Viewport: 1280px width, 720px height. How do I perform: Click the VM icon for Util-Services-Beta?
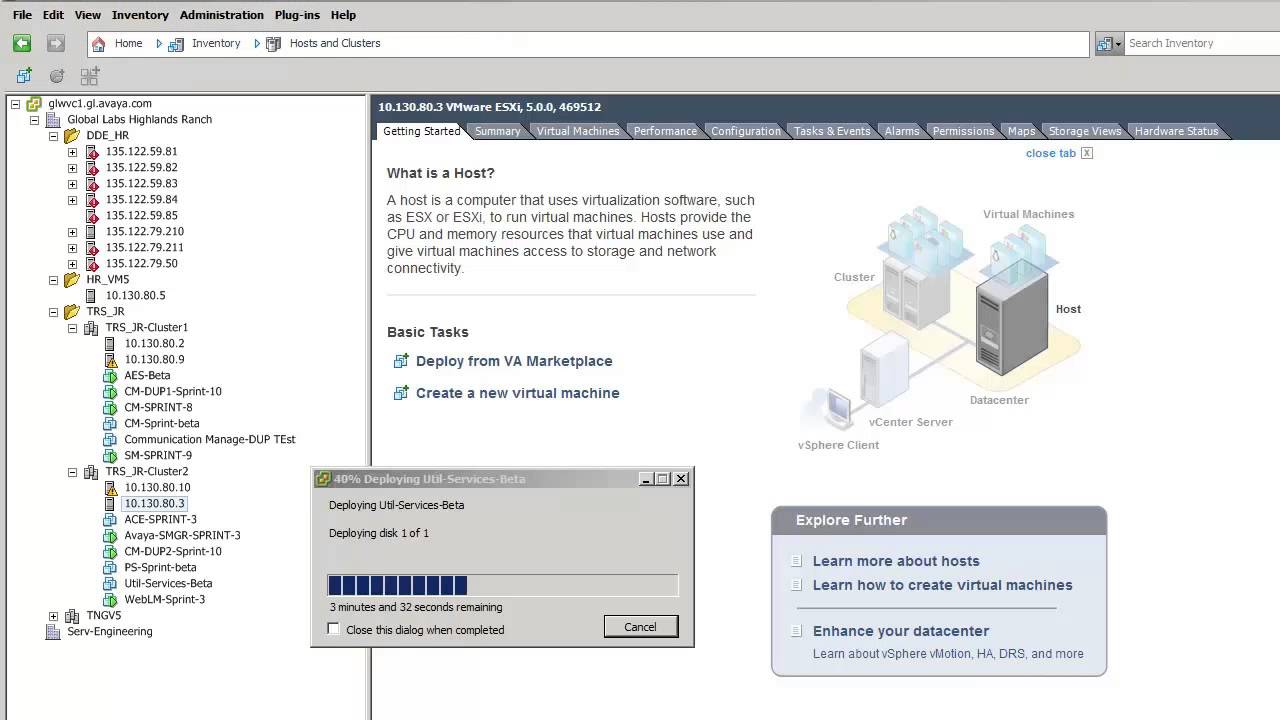coord(110,584)
